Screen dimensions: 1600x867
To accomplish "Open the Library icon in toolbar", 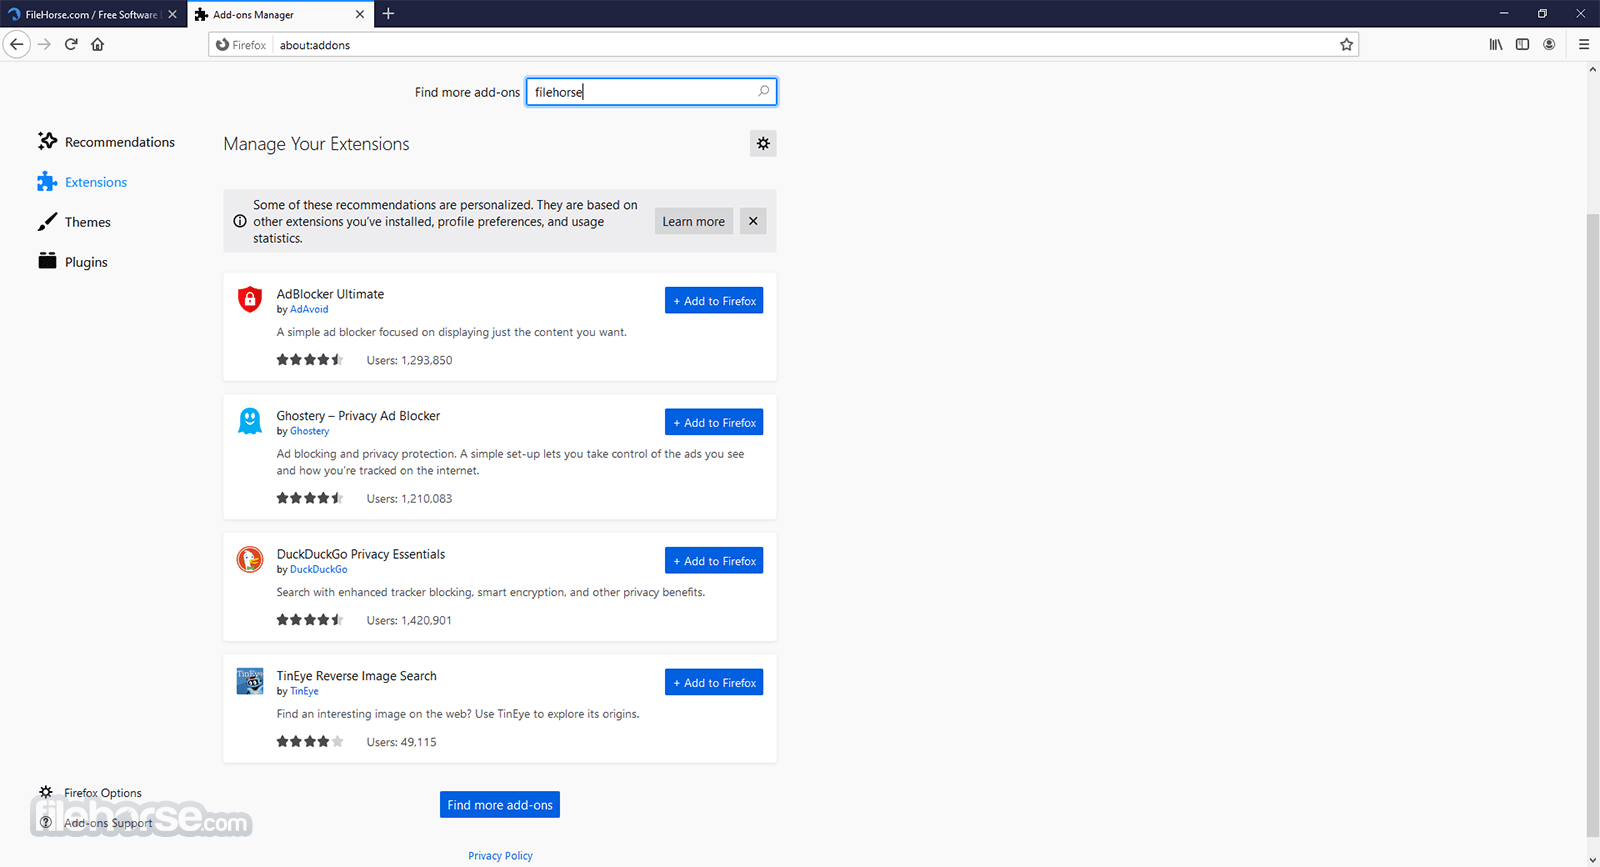I will (1496, 44).
